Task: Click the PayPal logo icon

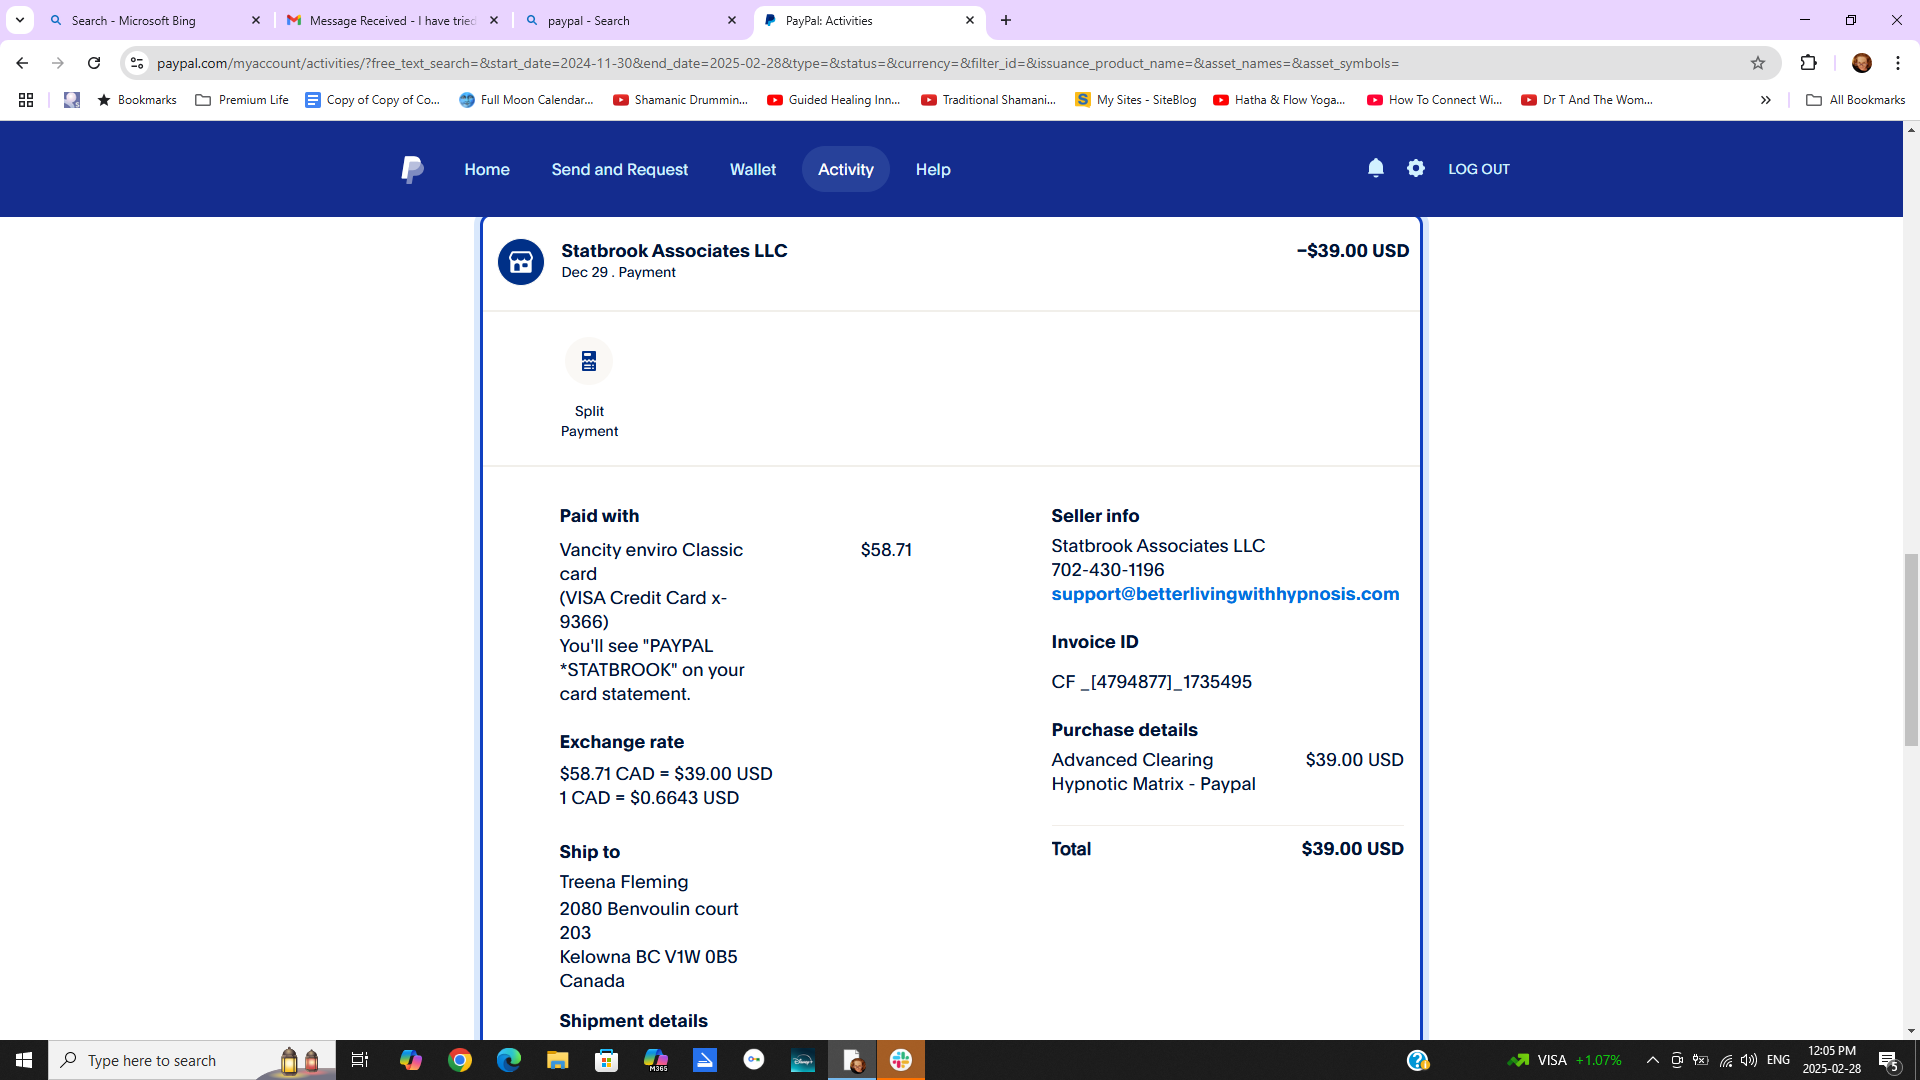Action: pyautogui.click(x=411, y=169)
